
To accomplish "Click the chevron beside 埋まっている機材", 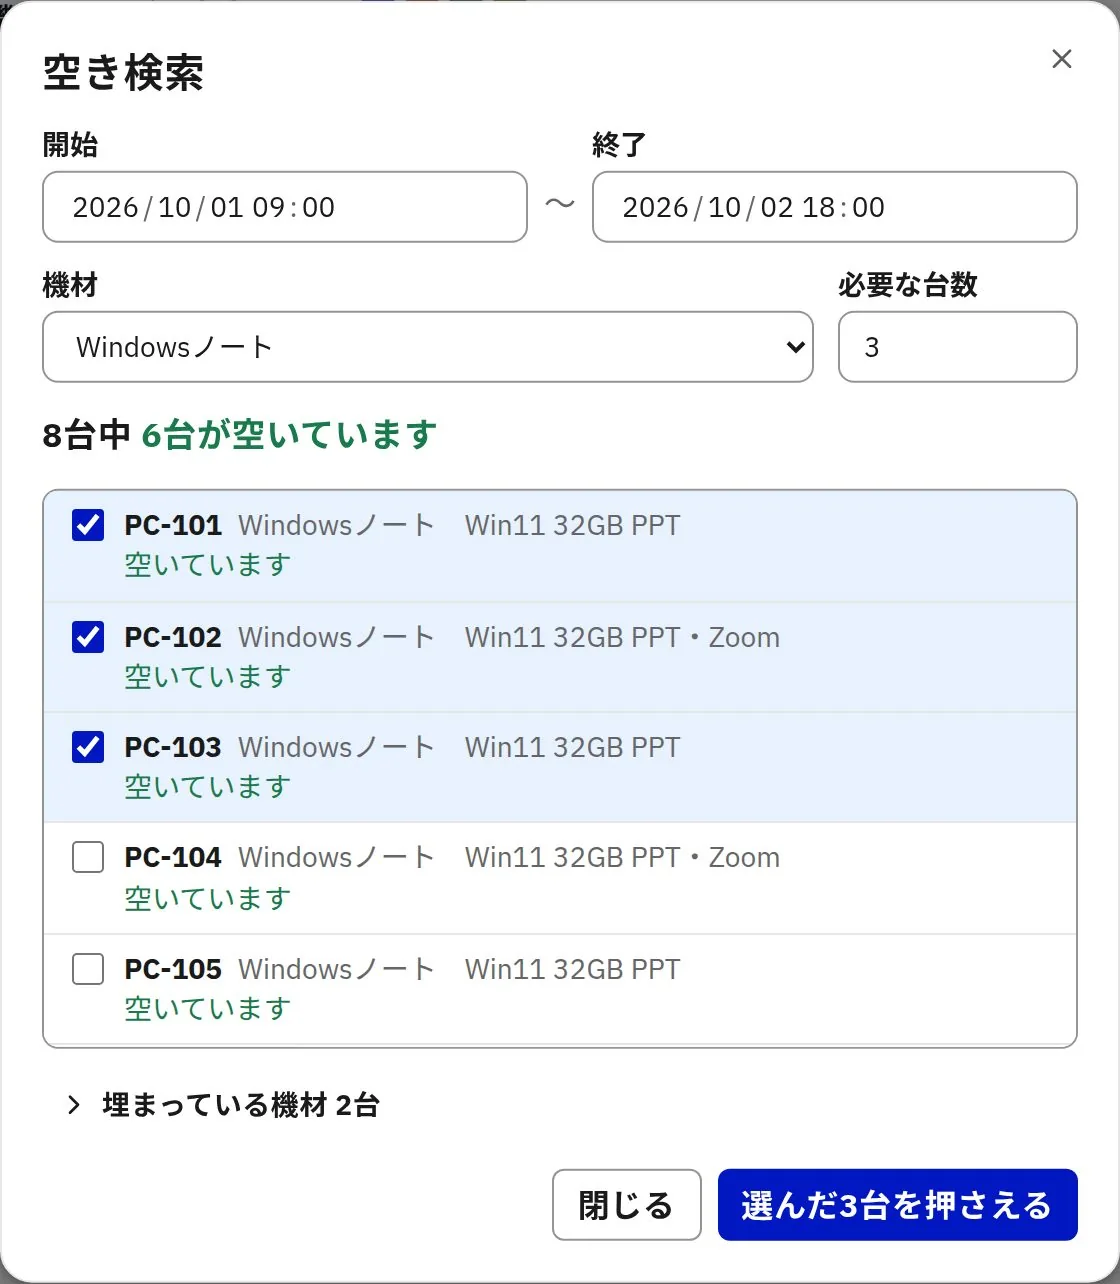I will coord(73,1105).
